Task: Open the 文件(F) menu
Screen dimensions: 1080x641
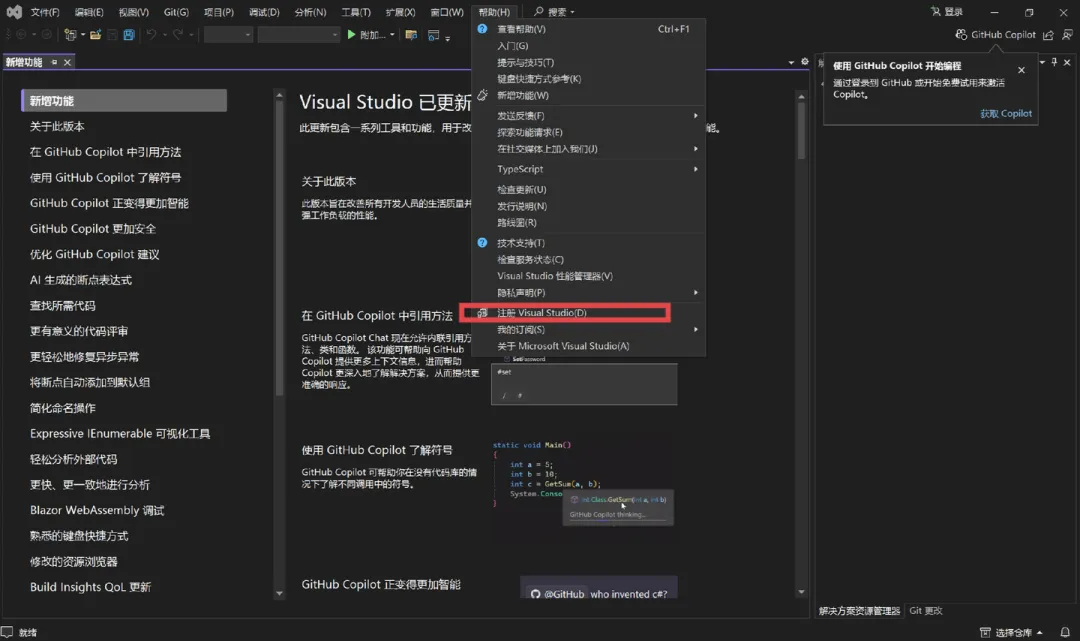Action: click(45, 12)
